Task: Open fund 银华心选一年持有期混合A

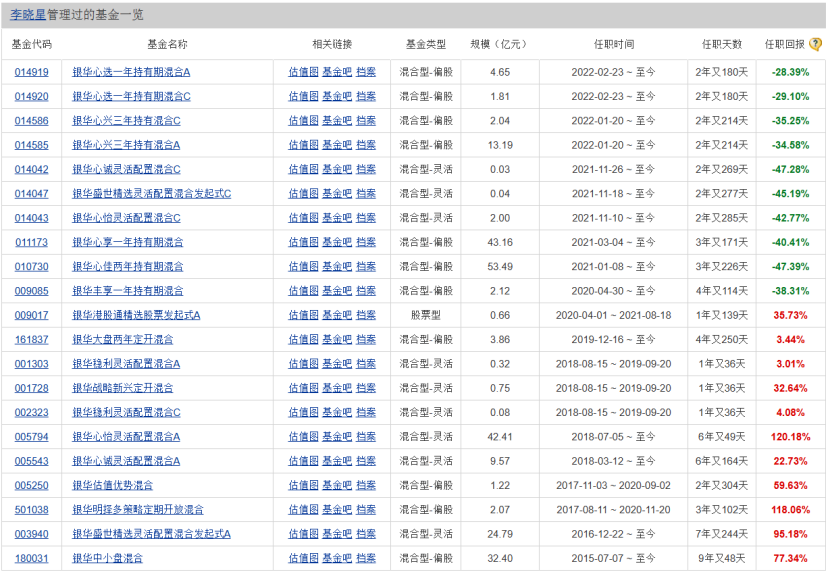Action: click(131, 72)
